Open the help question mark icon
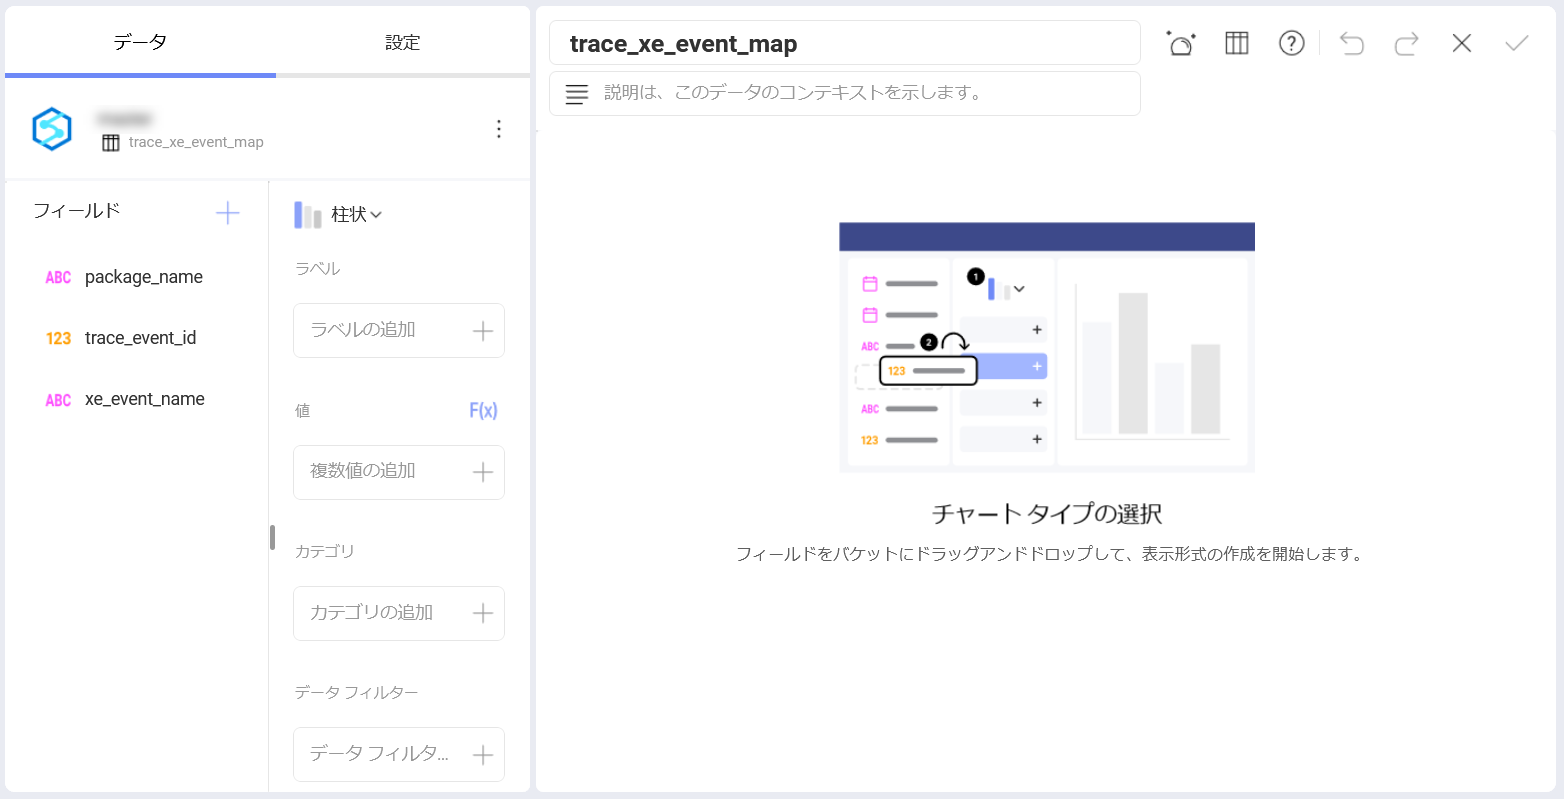The height and width of the screenshot is (799, 1564). pos(1292,43)
